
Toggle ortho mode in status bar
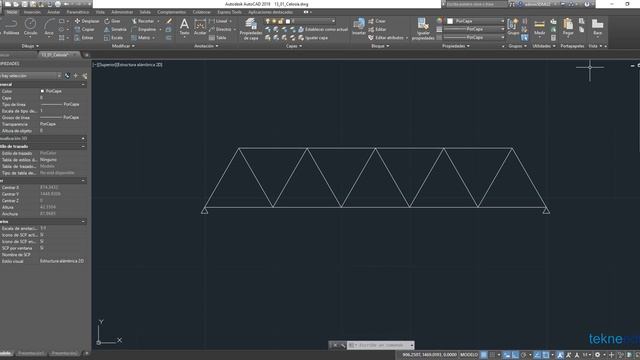pyautogui.click(x=516, y=355)
